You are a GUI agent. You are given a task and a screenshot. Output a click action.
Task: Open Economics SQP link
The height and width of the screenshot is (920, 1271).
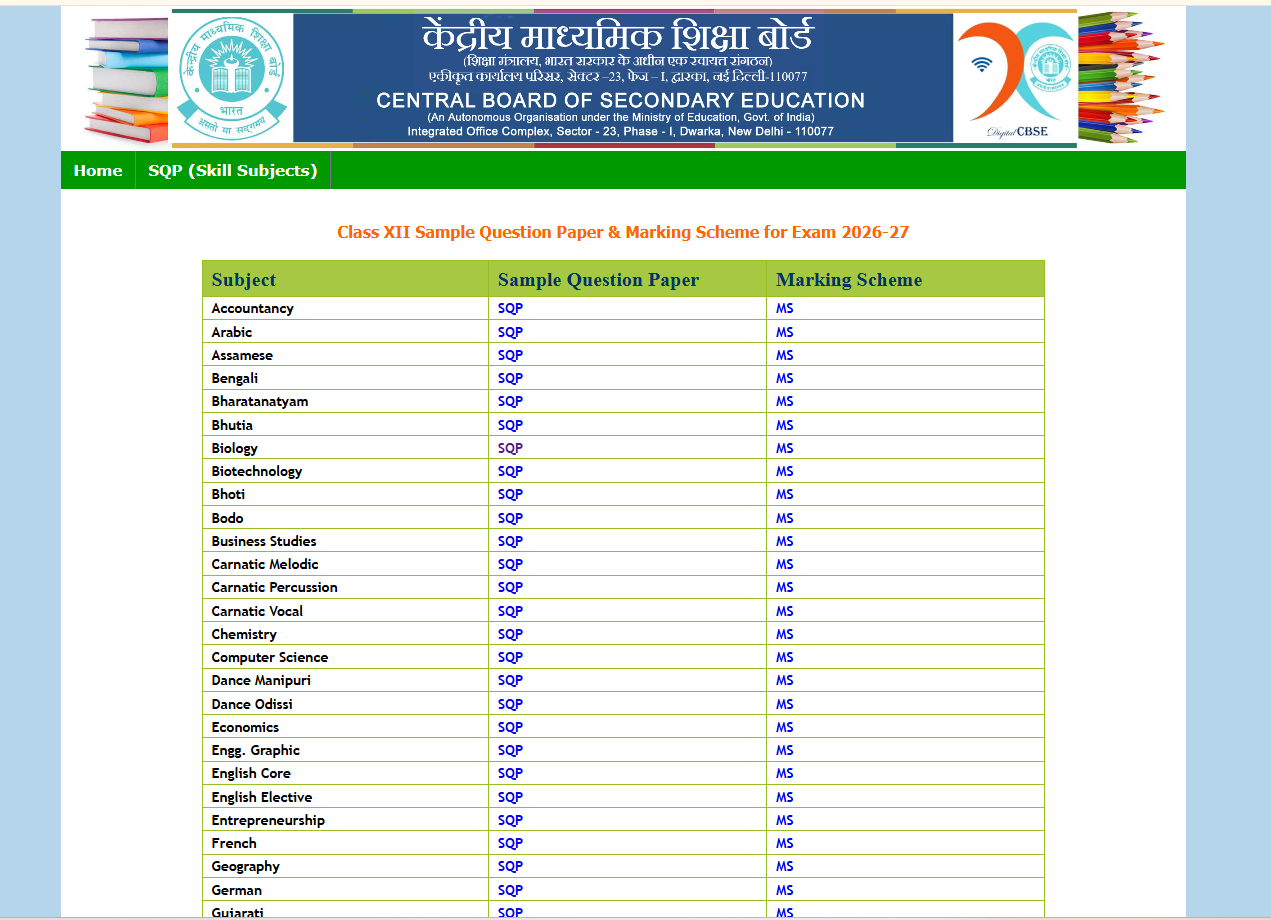pyautogui.click(x=511, y=727)
